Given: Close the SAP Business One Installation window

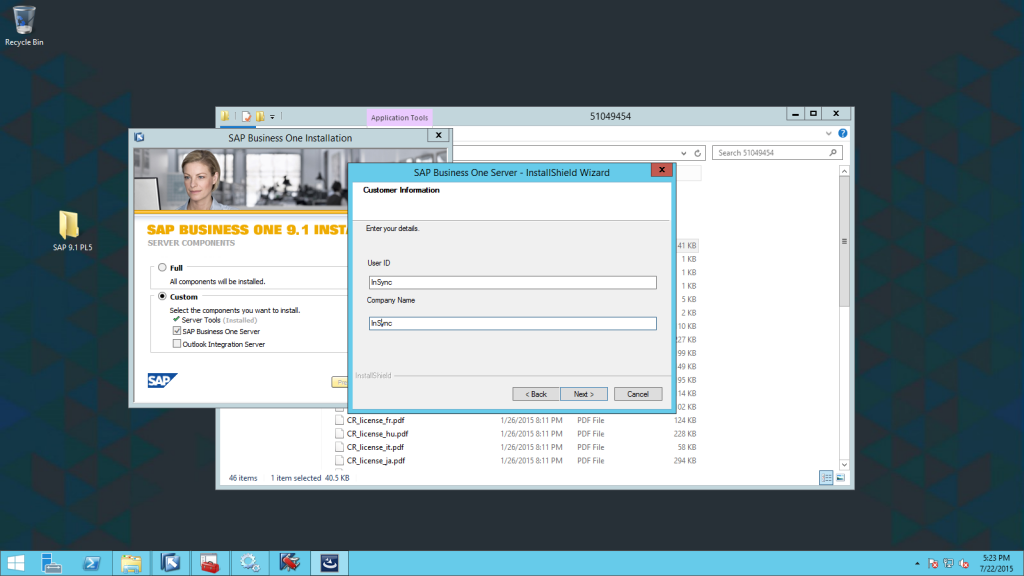Looking at the screenshot, I should (438, 135).
